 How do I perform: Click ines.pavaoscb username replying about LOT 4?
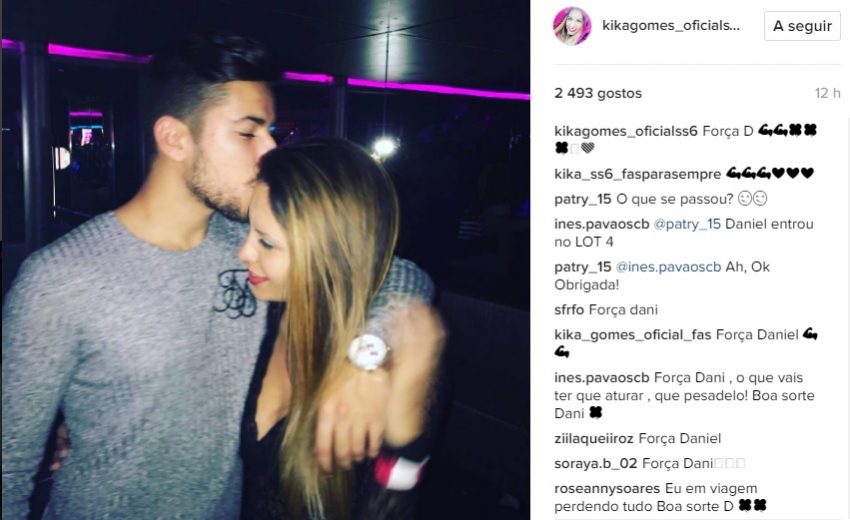602,224
